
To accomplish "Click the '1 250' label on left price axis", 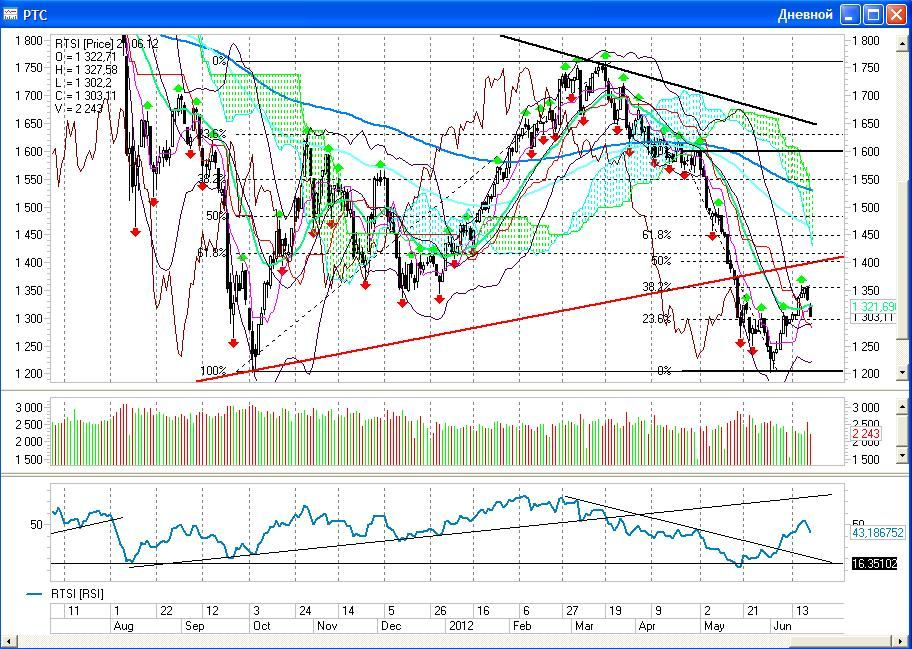I will point(29,347).
